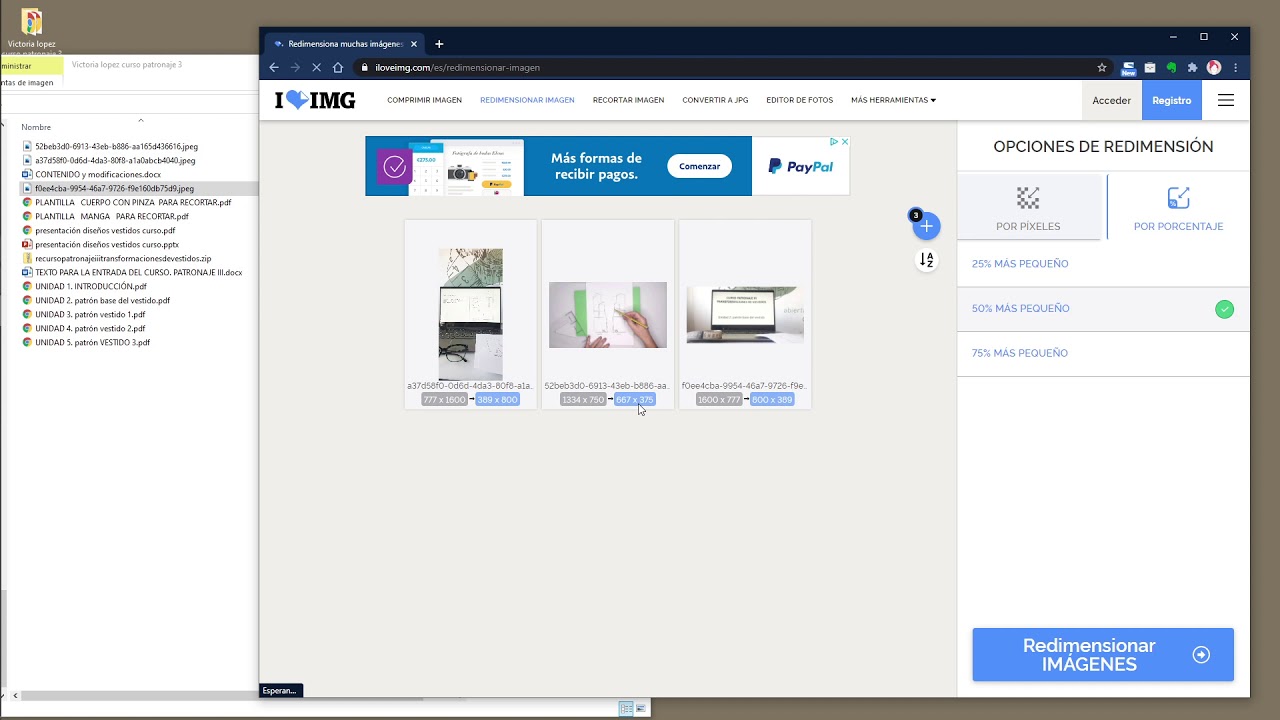Close the Redimensiona muchas imágenes tab
The width and height of the screenshot is (1280, 720).
pyautogui.click(x=414, y=44)
